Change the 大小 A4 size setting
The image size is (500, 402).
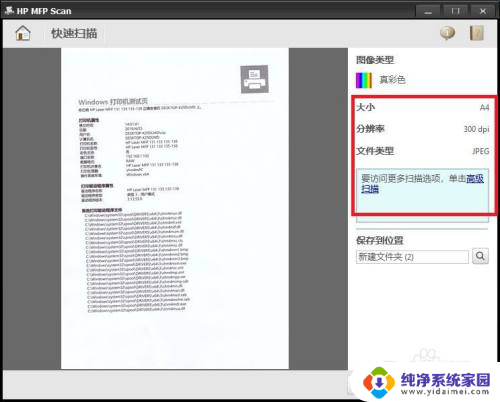click(422, 107)
